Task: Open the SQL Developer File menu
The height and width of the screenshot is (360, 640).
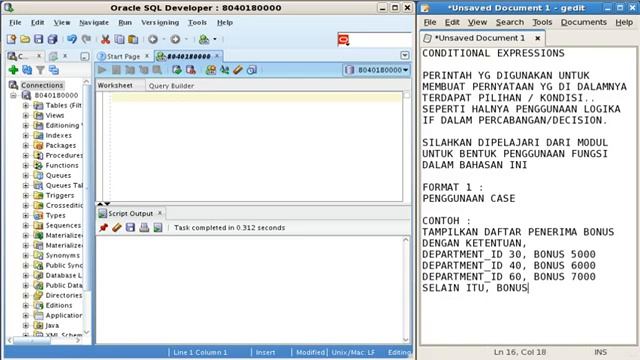Action: pos(15,22)
